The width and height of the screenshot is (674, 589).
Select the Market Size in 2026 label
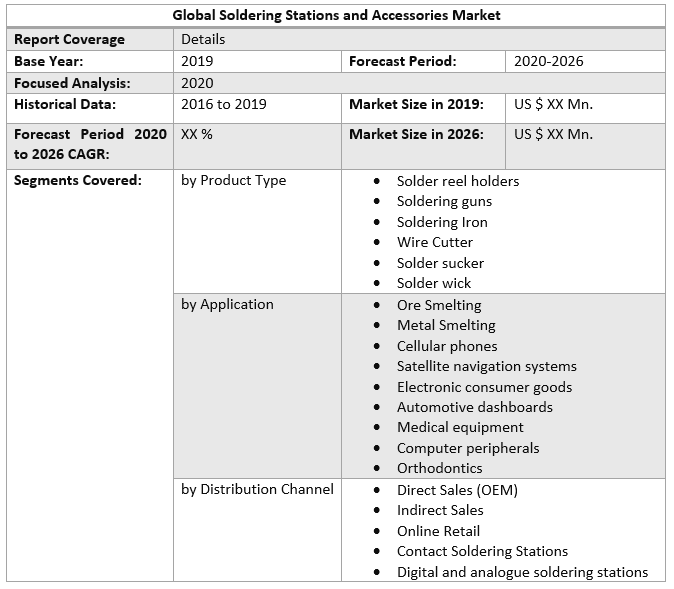click(416, 134)
